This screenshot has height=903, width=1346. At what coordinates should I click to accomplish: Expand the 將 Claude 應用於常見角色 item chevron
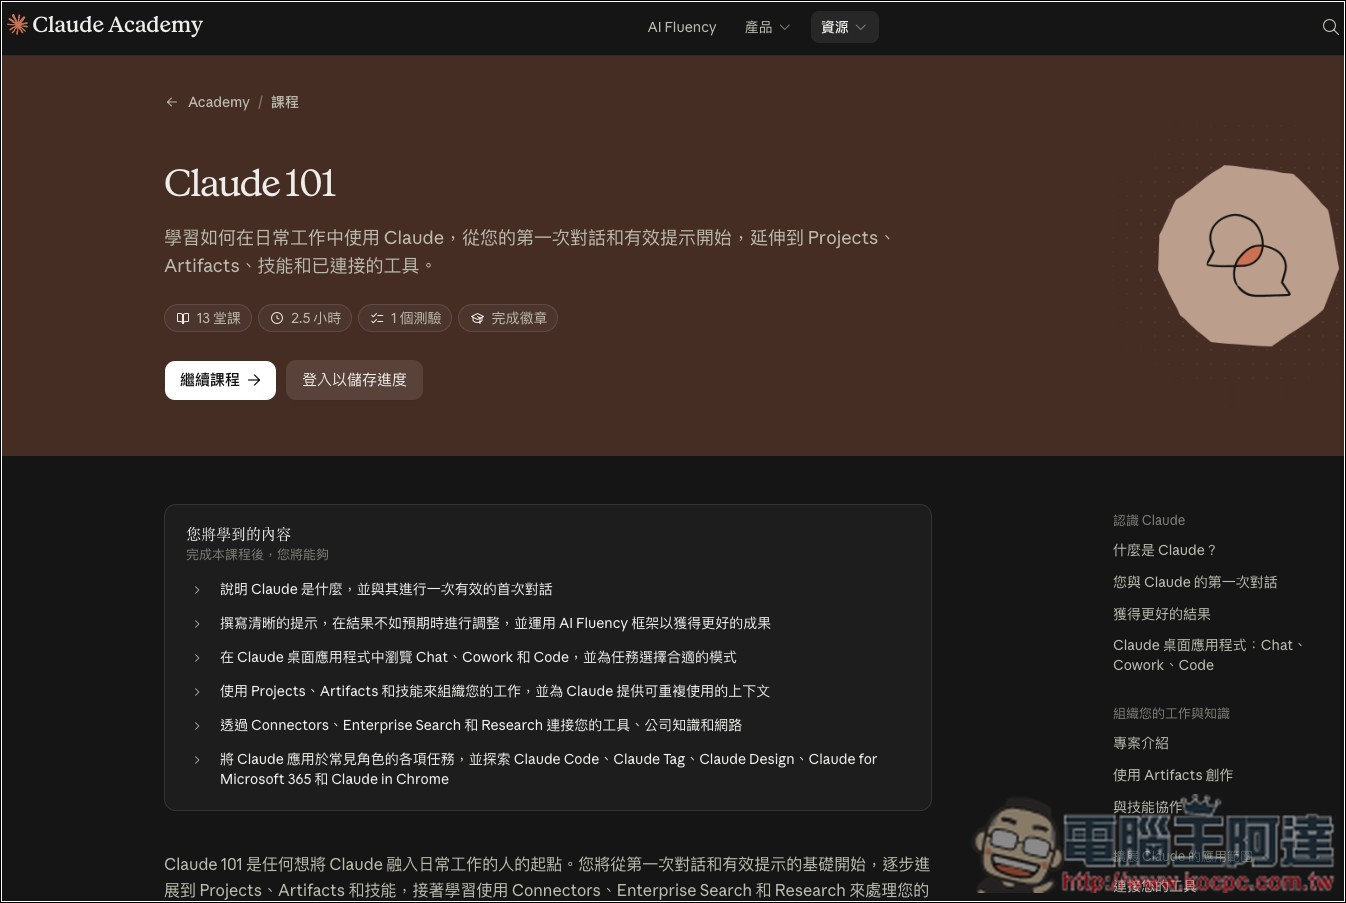pyautogui.click(x=197, y=760)
